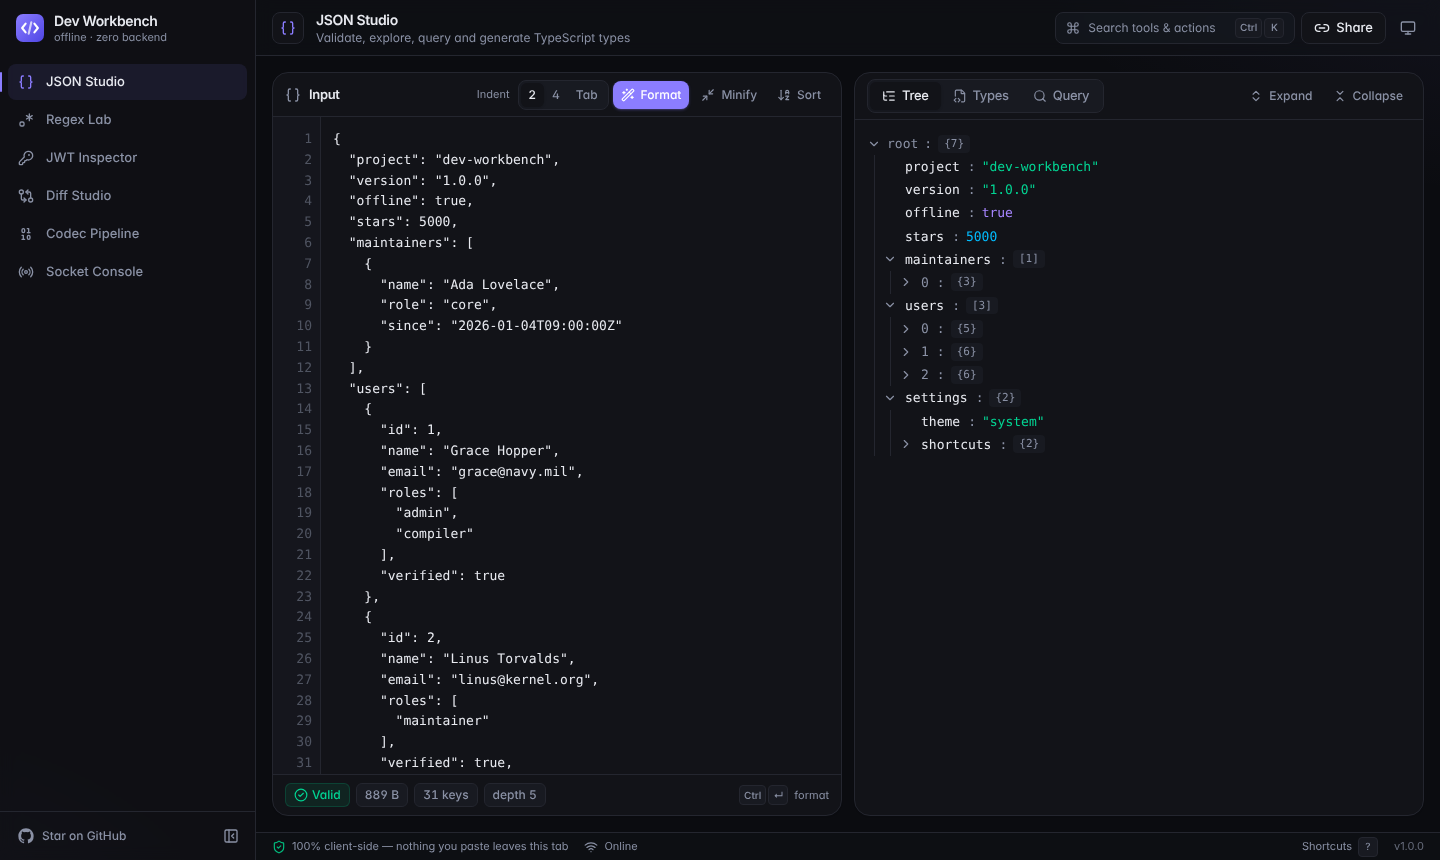Set indent to 2 spaces
Image resolution: width=1440 pixels, height=860 pixels.
(532, 95)
